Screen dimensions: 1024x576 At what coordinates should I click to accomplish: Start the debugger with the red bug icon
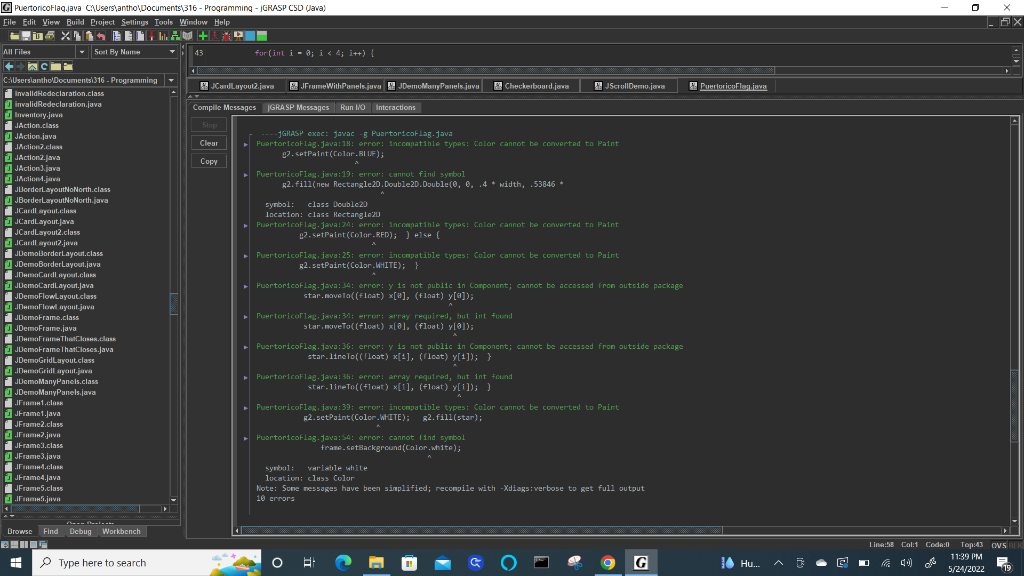point(226,37)
